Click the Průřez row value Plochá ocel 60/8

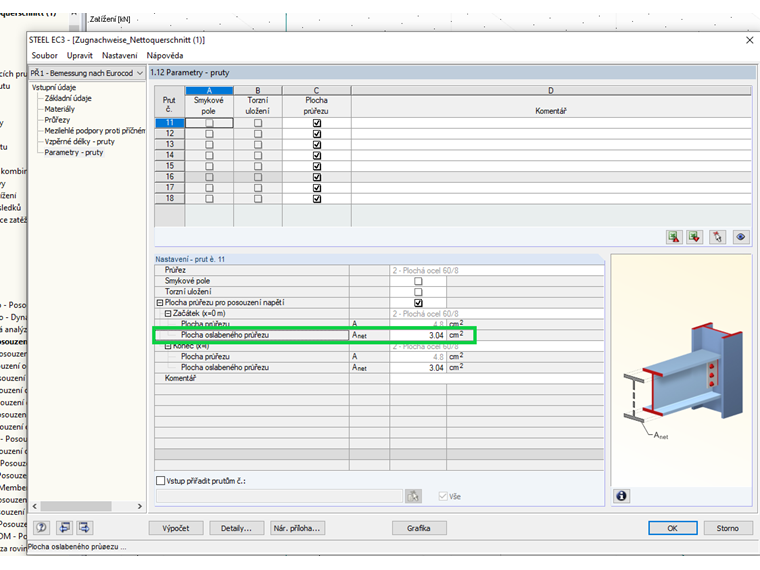[497, 270]
